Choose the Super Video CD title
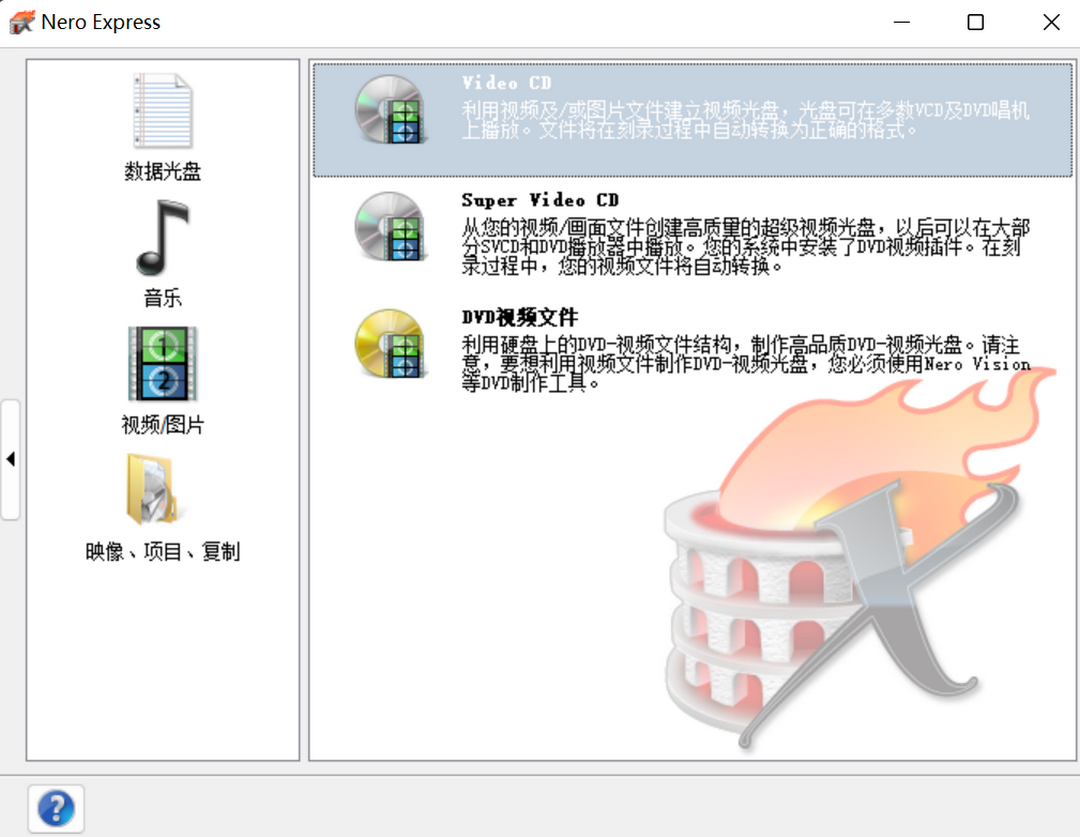The width and height of the screenshot is (1080, 837). pos(540,200)
